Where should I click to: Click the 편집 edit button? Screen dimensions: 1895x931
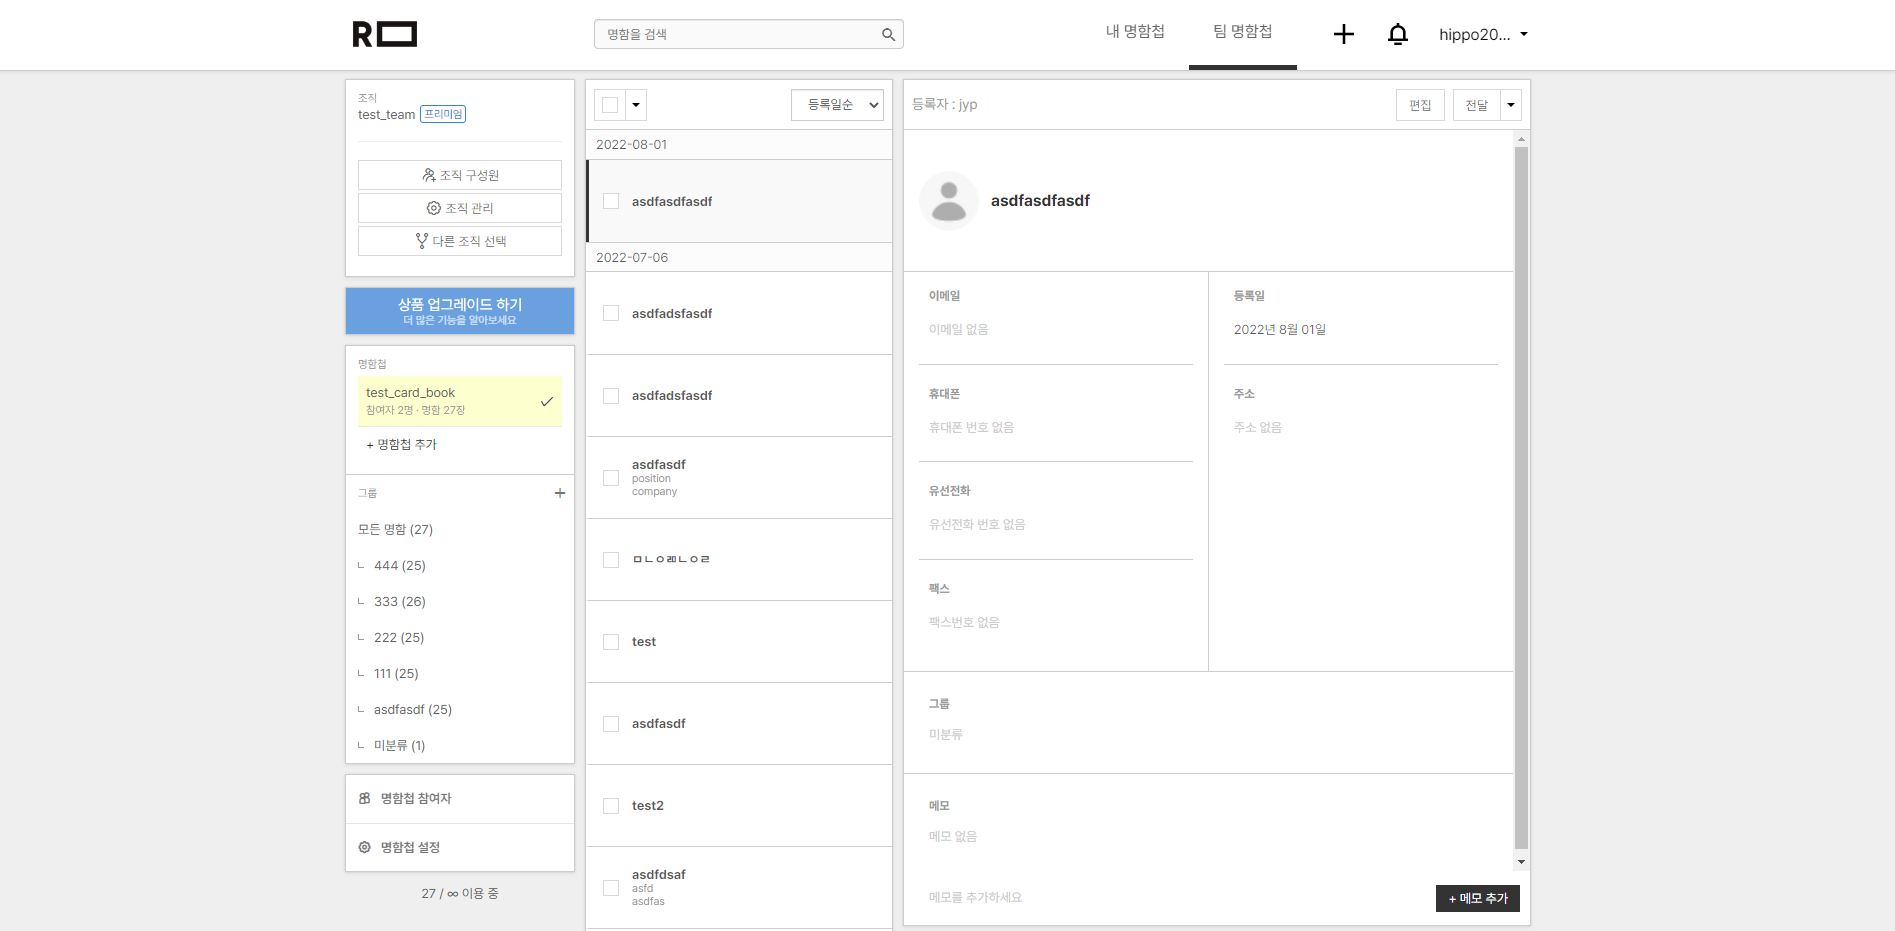click(1420, 105)
